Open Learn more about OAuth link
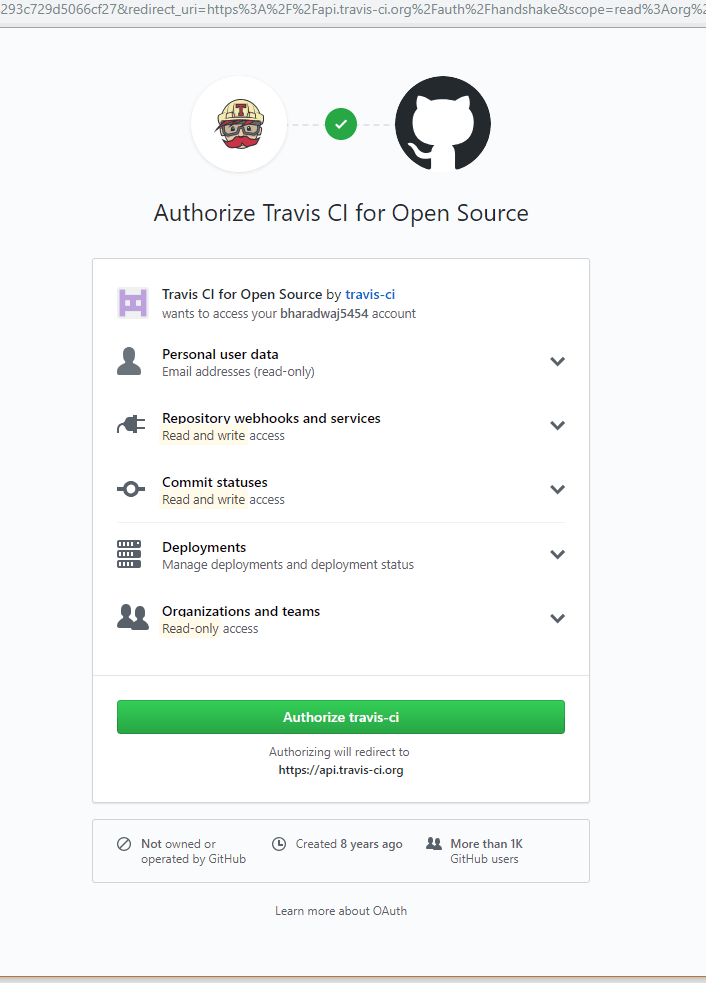The image size is (706, 983). pos(341,911)
